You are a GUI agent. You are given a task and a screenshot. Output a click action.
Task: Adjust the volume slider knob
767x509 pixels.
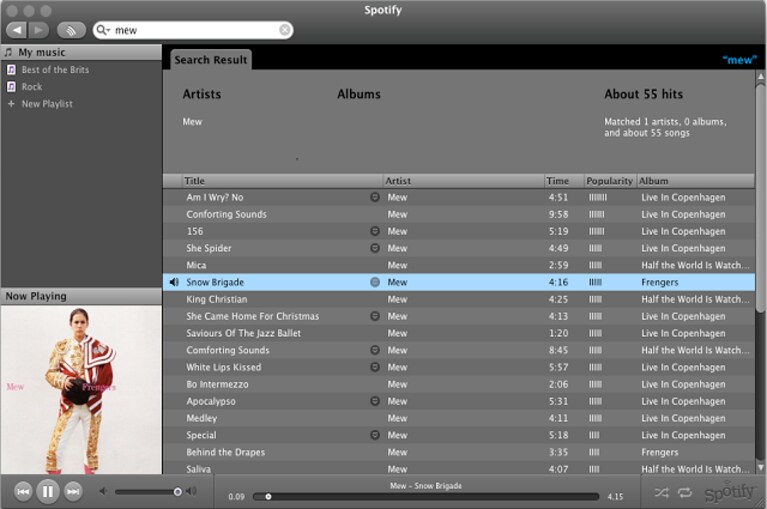pos(178,491)
